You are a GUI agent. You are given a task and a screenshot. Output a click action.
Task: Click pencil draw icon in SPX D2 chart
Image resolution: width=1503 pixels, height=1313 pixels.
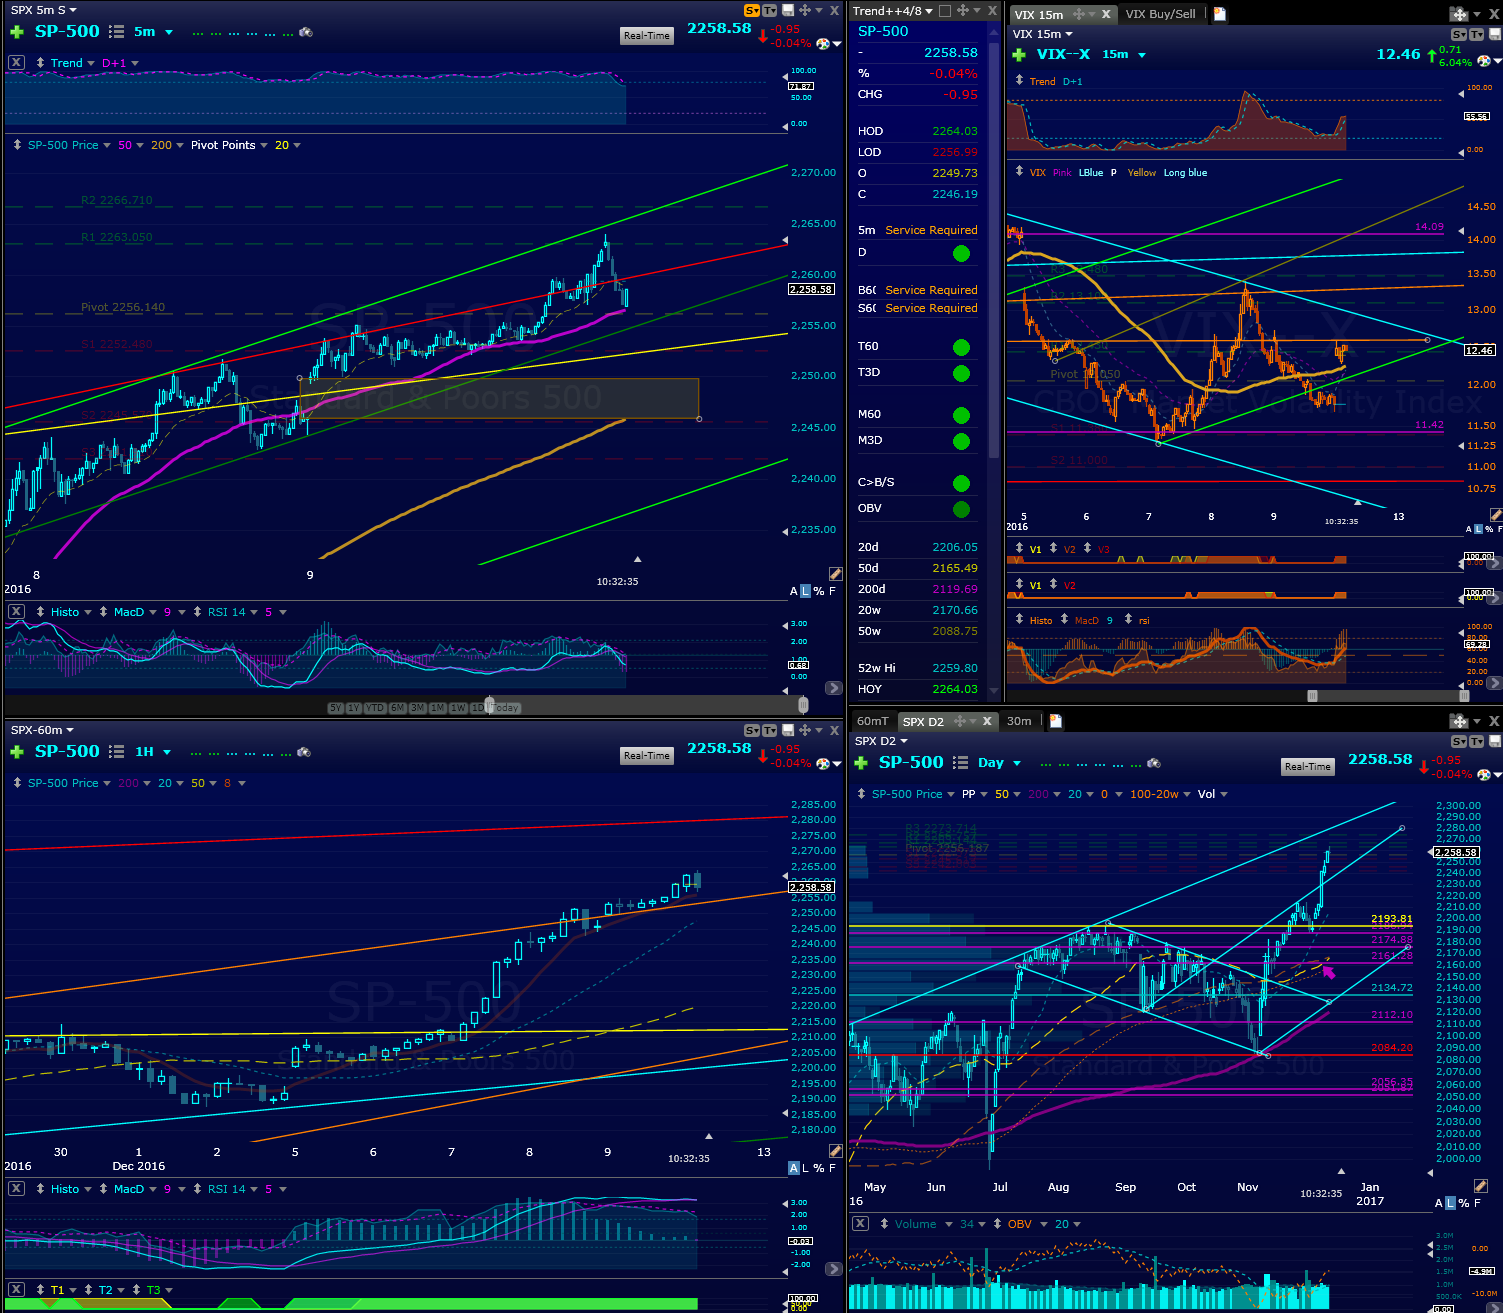point(1480,1186)
